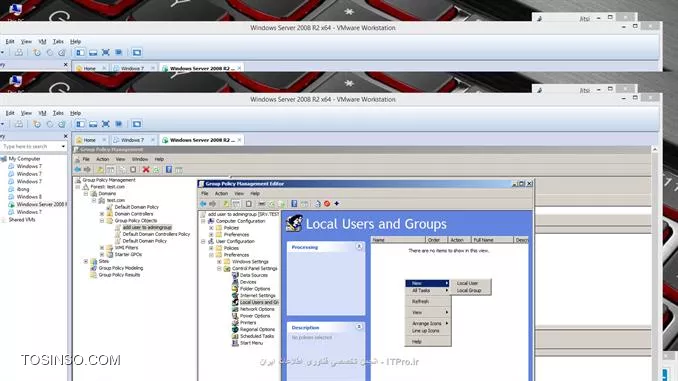The width and height of the screenshot is (678, 381).
Task: Collapse the Computer Configuration node
Action: 203,221
